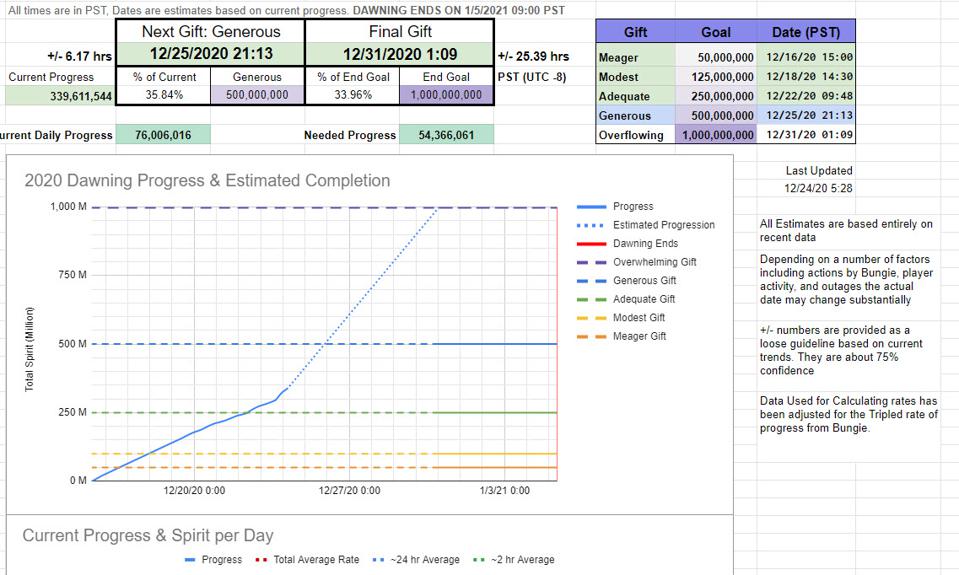Screen dimensions: 959x575
Task: Click the Meager Gift legend entry
Action: point(621,336)
